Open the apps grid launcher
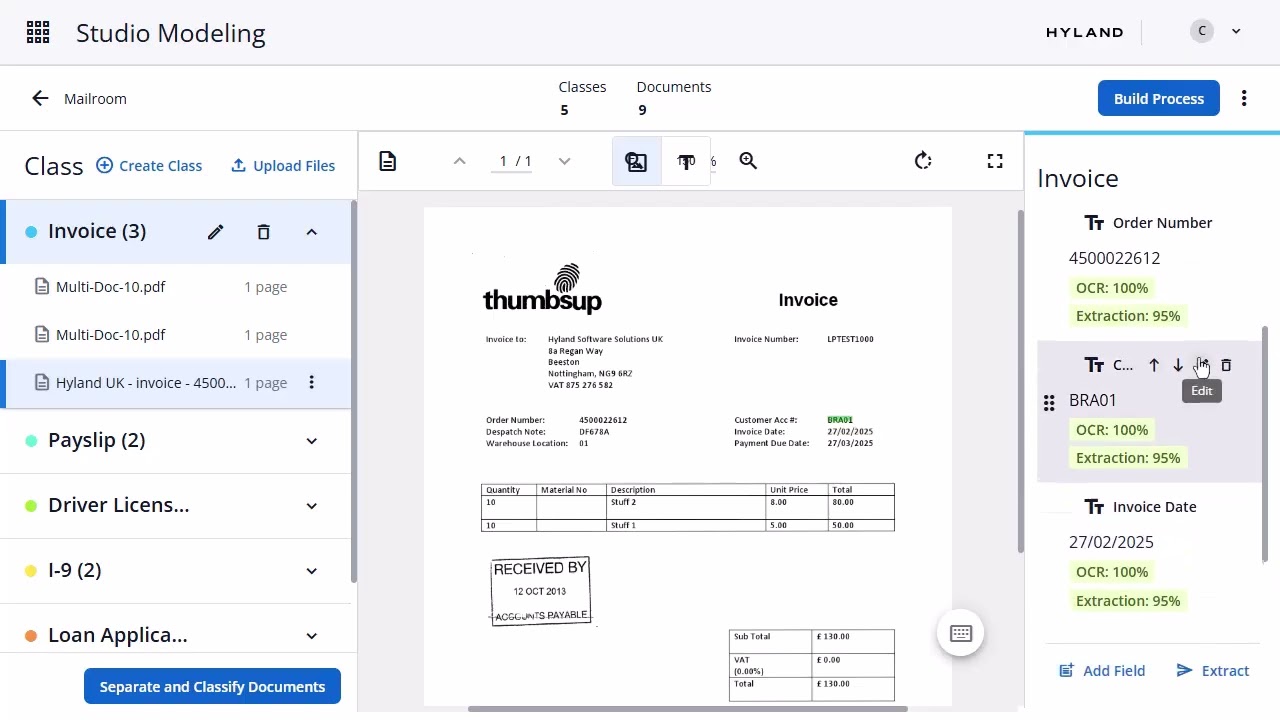 [38, 33]
